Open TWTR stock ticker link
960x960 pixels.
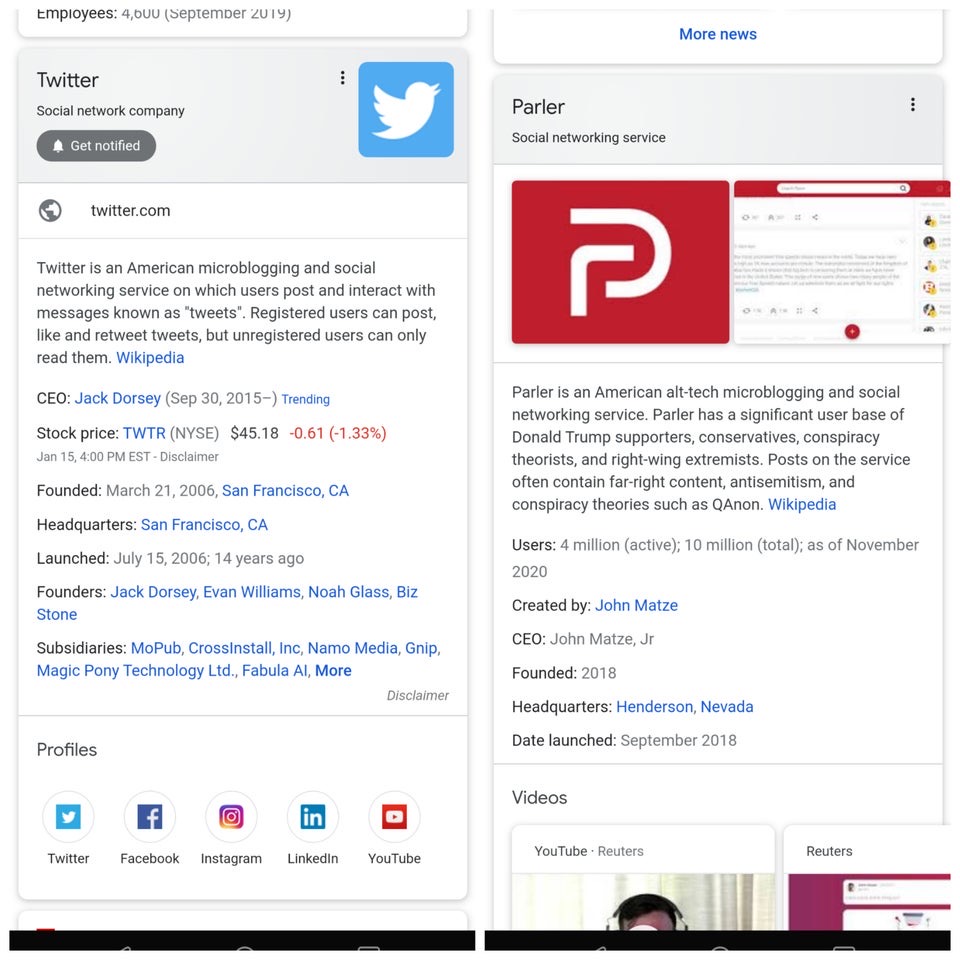point(144,433)
